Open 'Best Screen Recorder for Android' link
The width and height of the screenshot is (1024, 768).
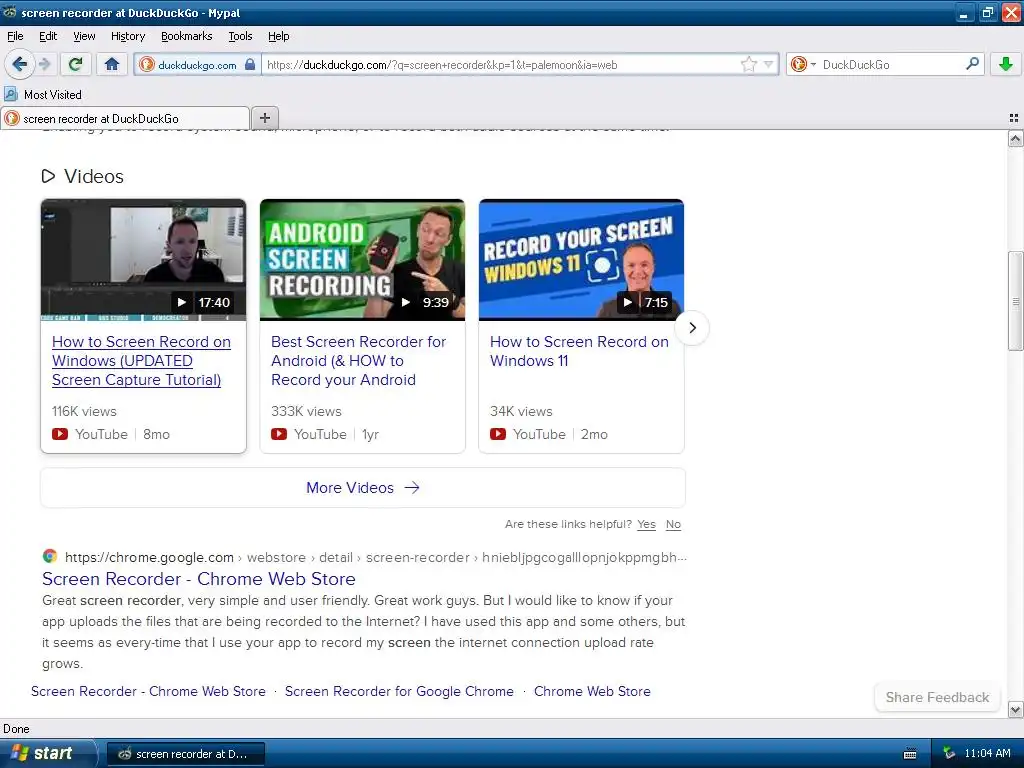point(359,360)
